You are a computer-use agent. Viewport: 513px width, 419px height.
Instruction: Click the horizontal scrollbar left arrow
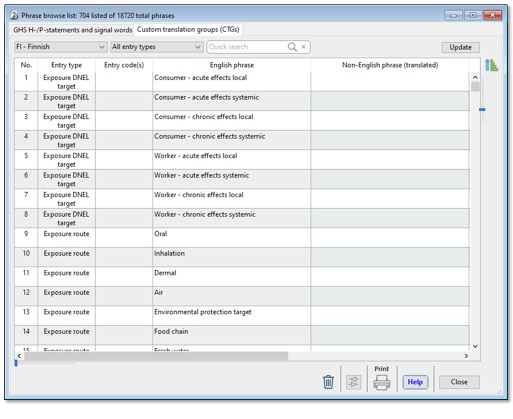point(19,356)
